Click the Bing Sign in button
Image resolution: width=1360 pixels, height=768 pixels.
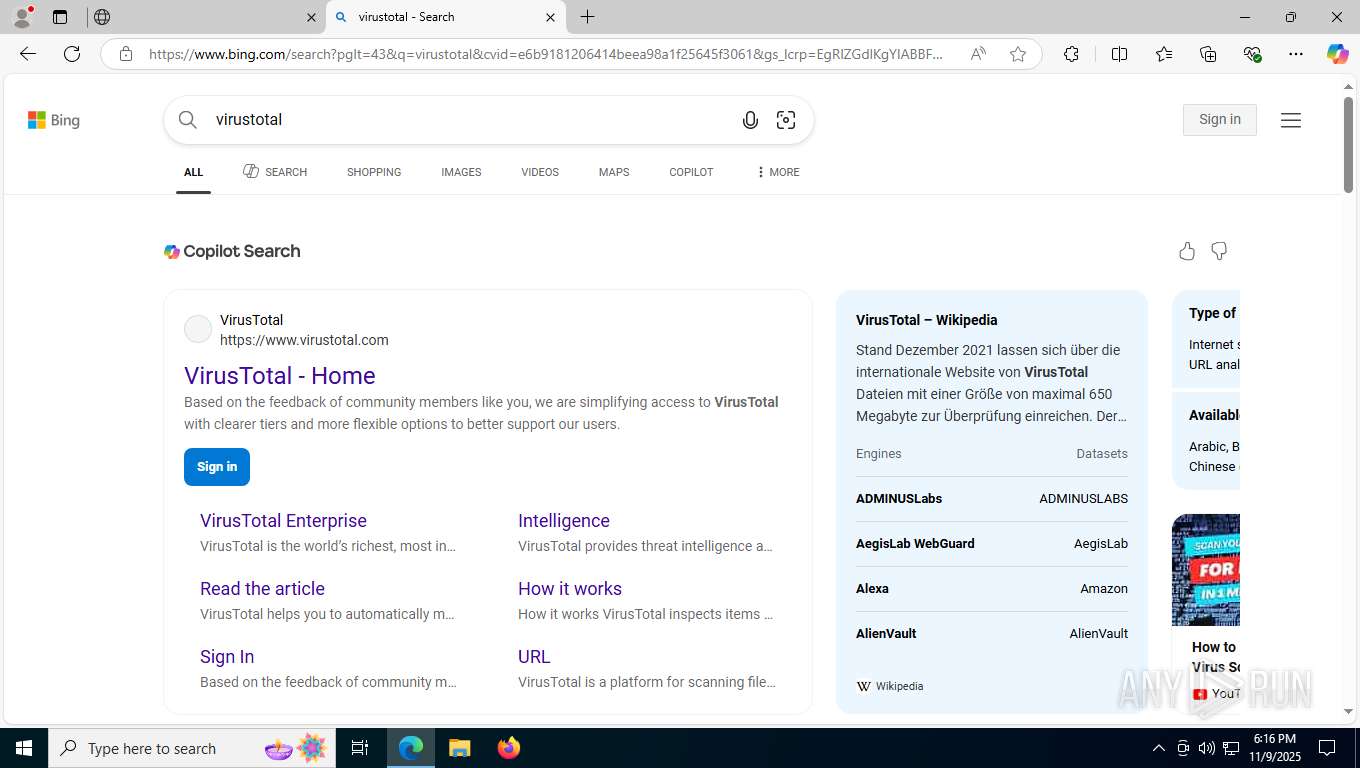pos(1219,119)
